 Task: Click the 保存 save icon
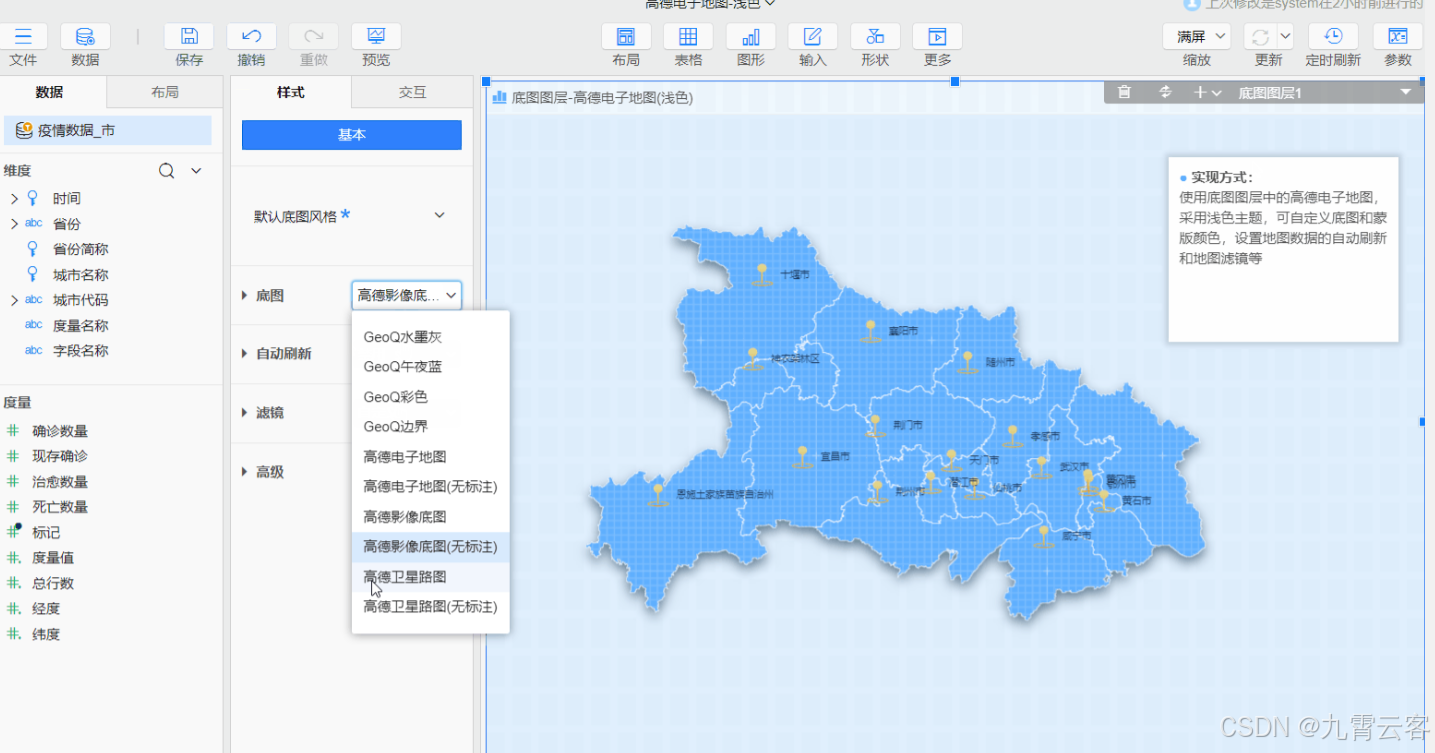[189, 37]
